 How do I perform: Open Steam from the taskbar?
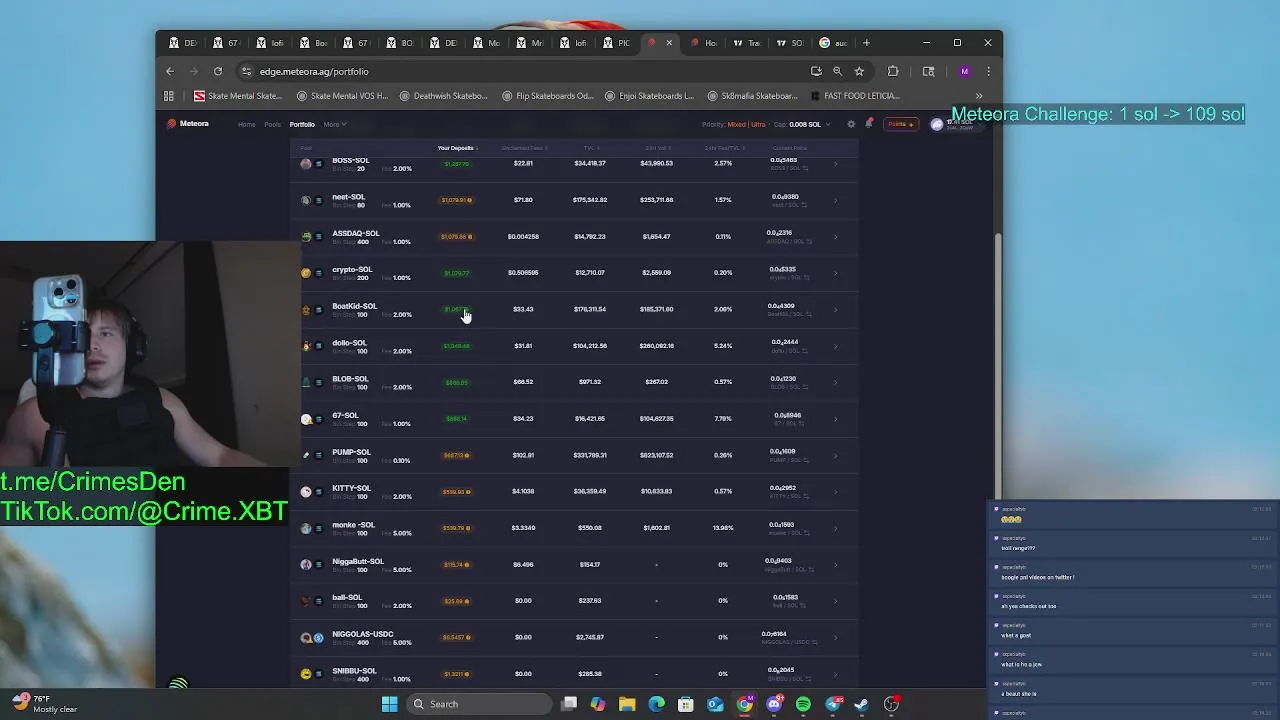[862, 704]
